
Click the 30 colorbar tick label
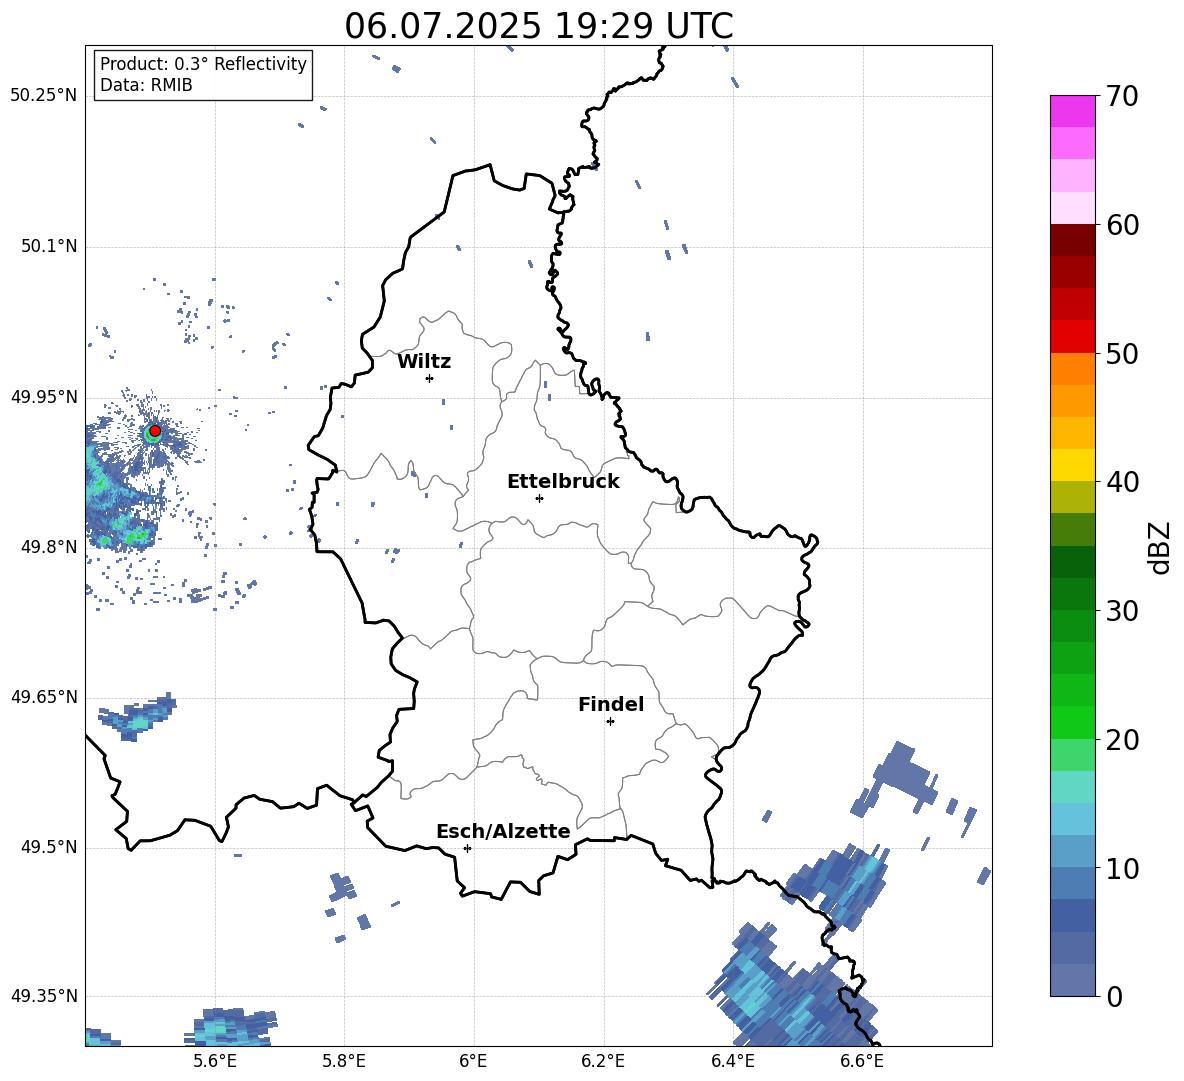1122,611
